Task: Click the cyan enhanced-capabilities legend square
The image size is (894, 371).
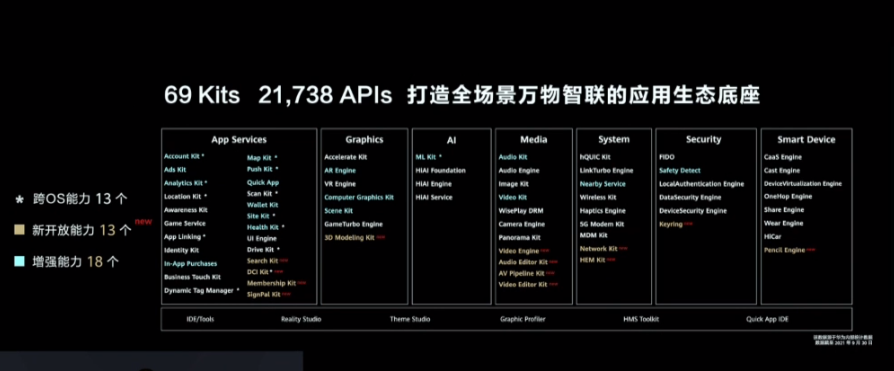Action: click(19, 262)
